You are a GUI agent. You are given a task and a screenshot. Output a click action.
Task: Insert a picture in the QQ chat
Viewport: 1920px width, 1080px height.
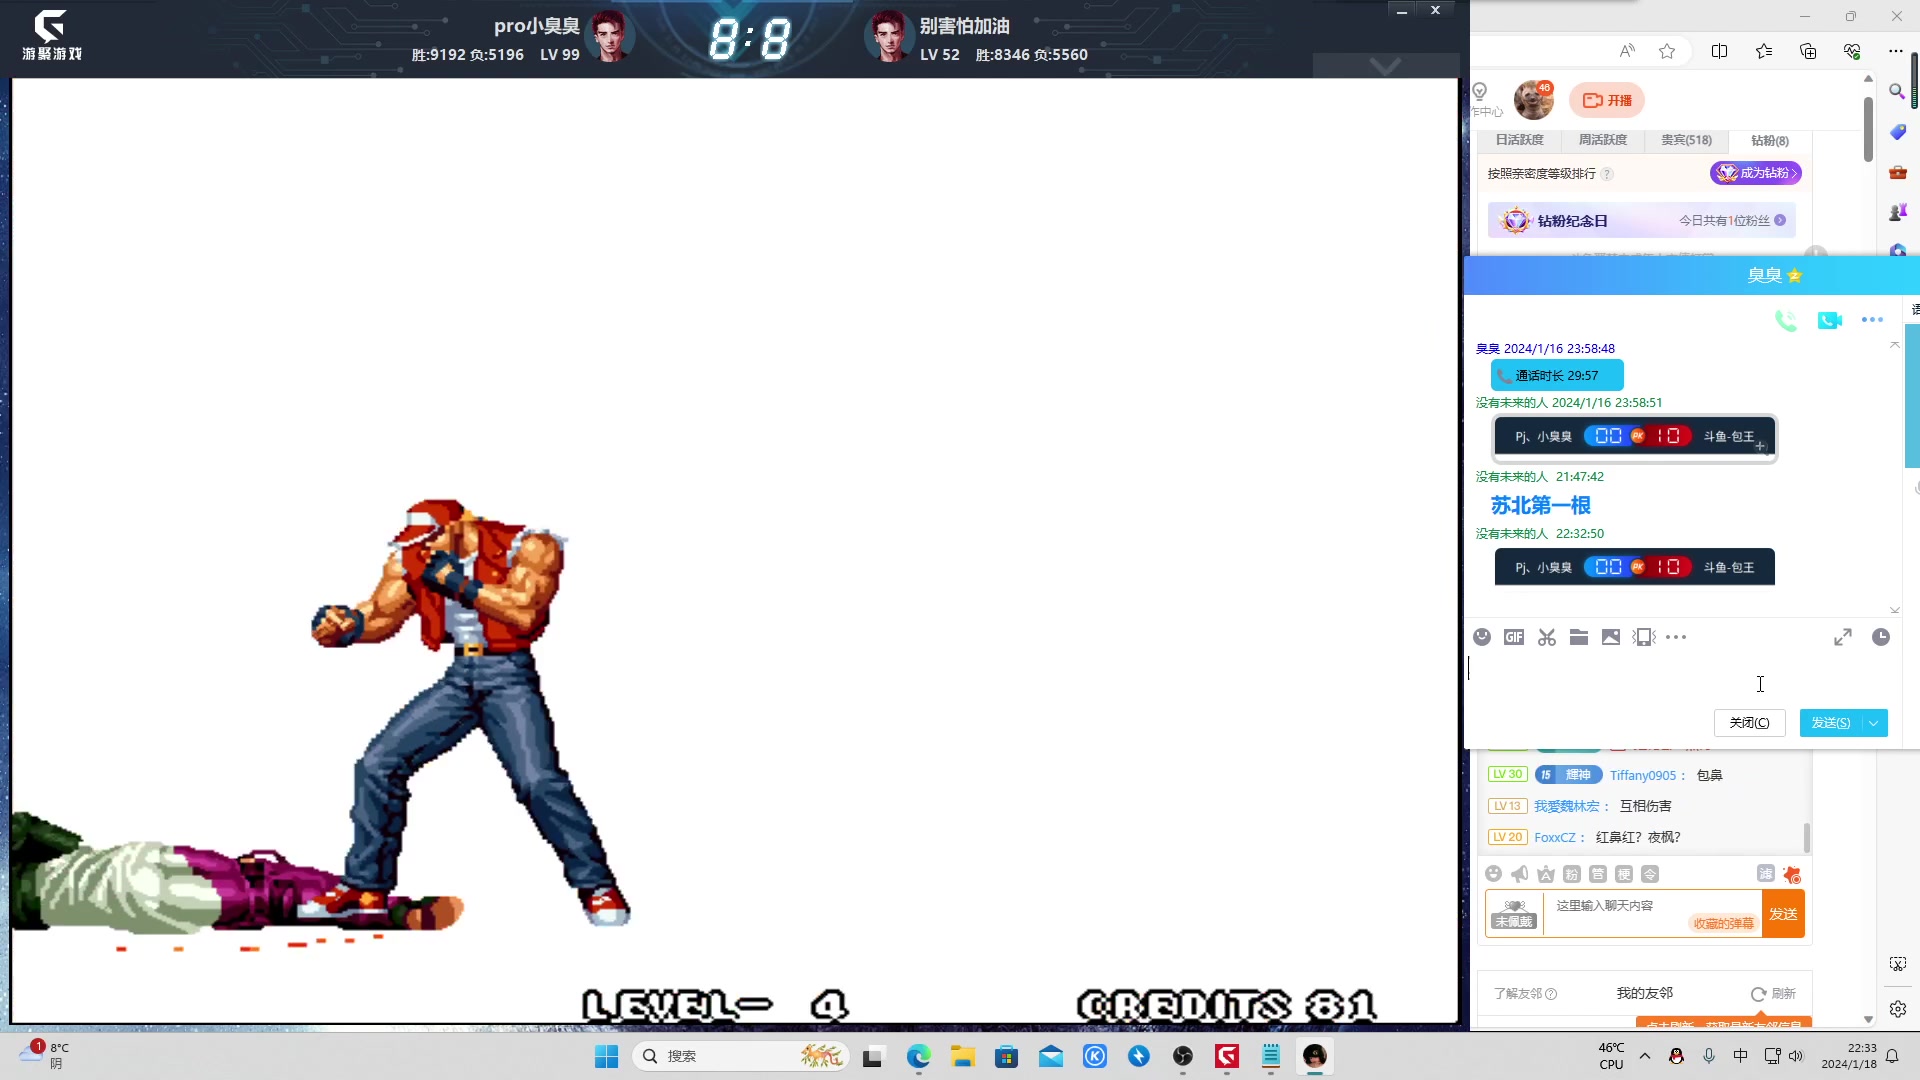tap(1611, 637)
